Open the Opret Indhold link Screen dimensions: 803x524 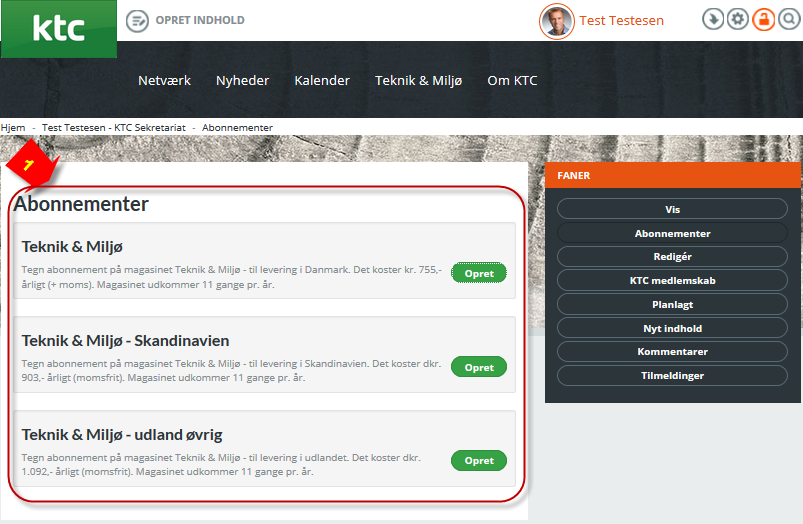(200, 20)
